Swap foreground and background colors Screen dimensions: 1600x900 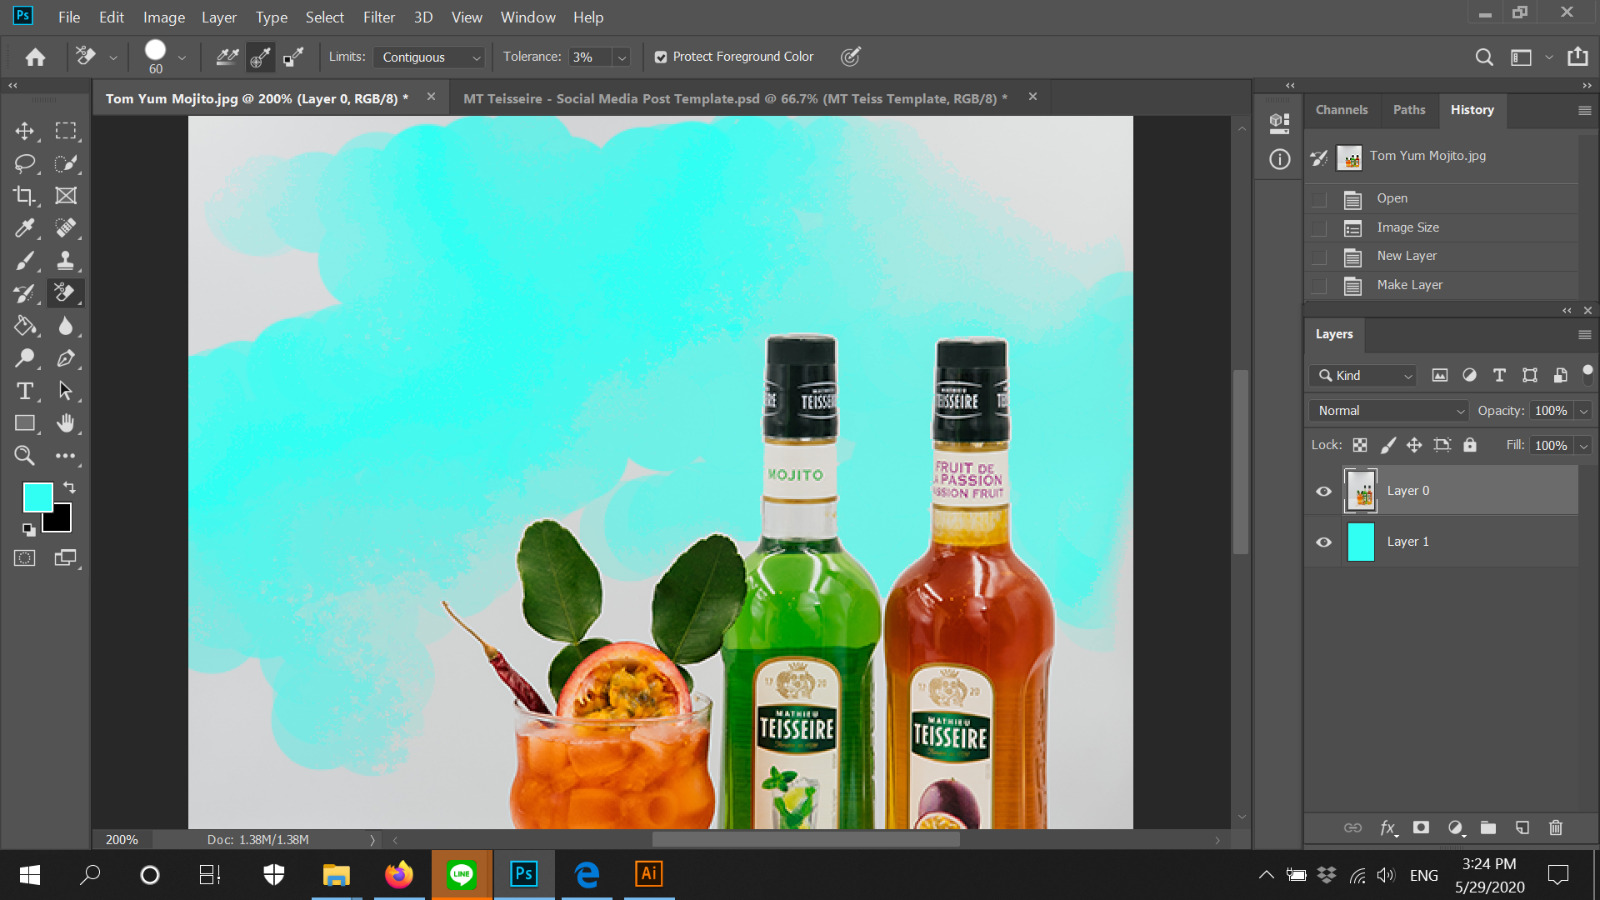coord(69,487)
